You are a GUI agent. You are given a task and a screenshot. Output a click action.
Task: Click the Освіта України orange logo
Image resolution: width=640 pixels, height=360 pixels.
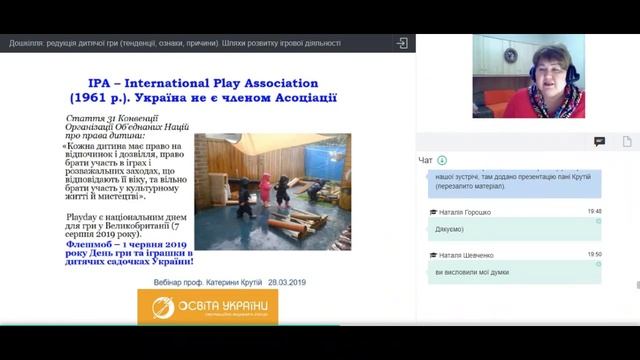tap(208, 307)
